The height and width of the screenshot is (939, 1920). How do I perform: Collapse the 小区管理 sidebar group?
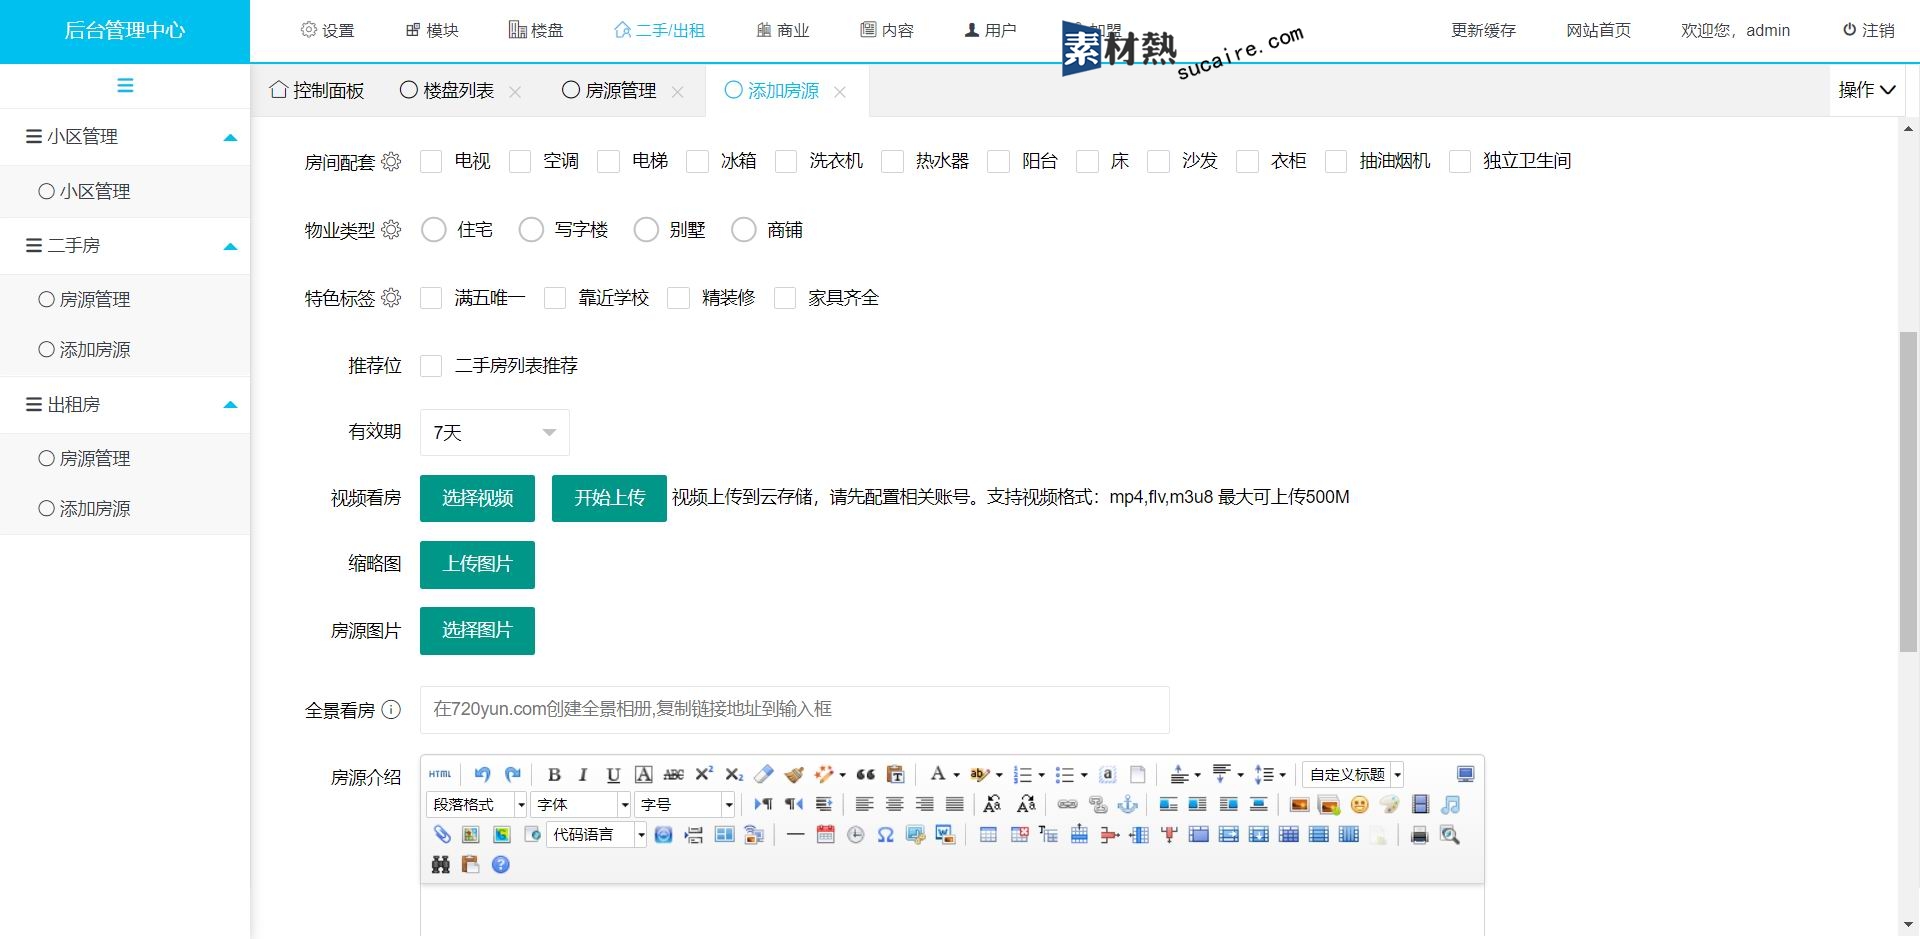[125, 137]
